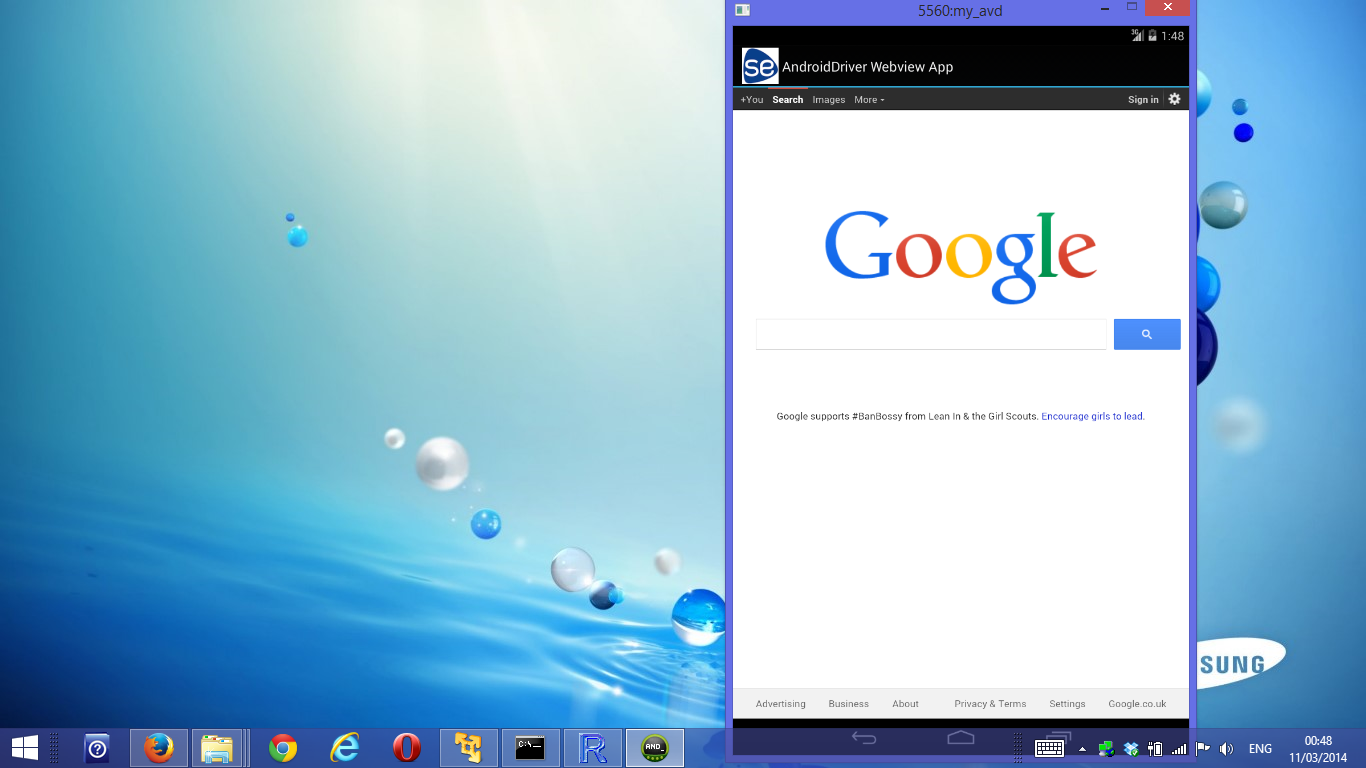Click the emulator window title bar icon
Image resolution: width=1366 pixels, height=768 pixels.
click(742, 10)
